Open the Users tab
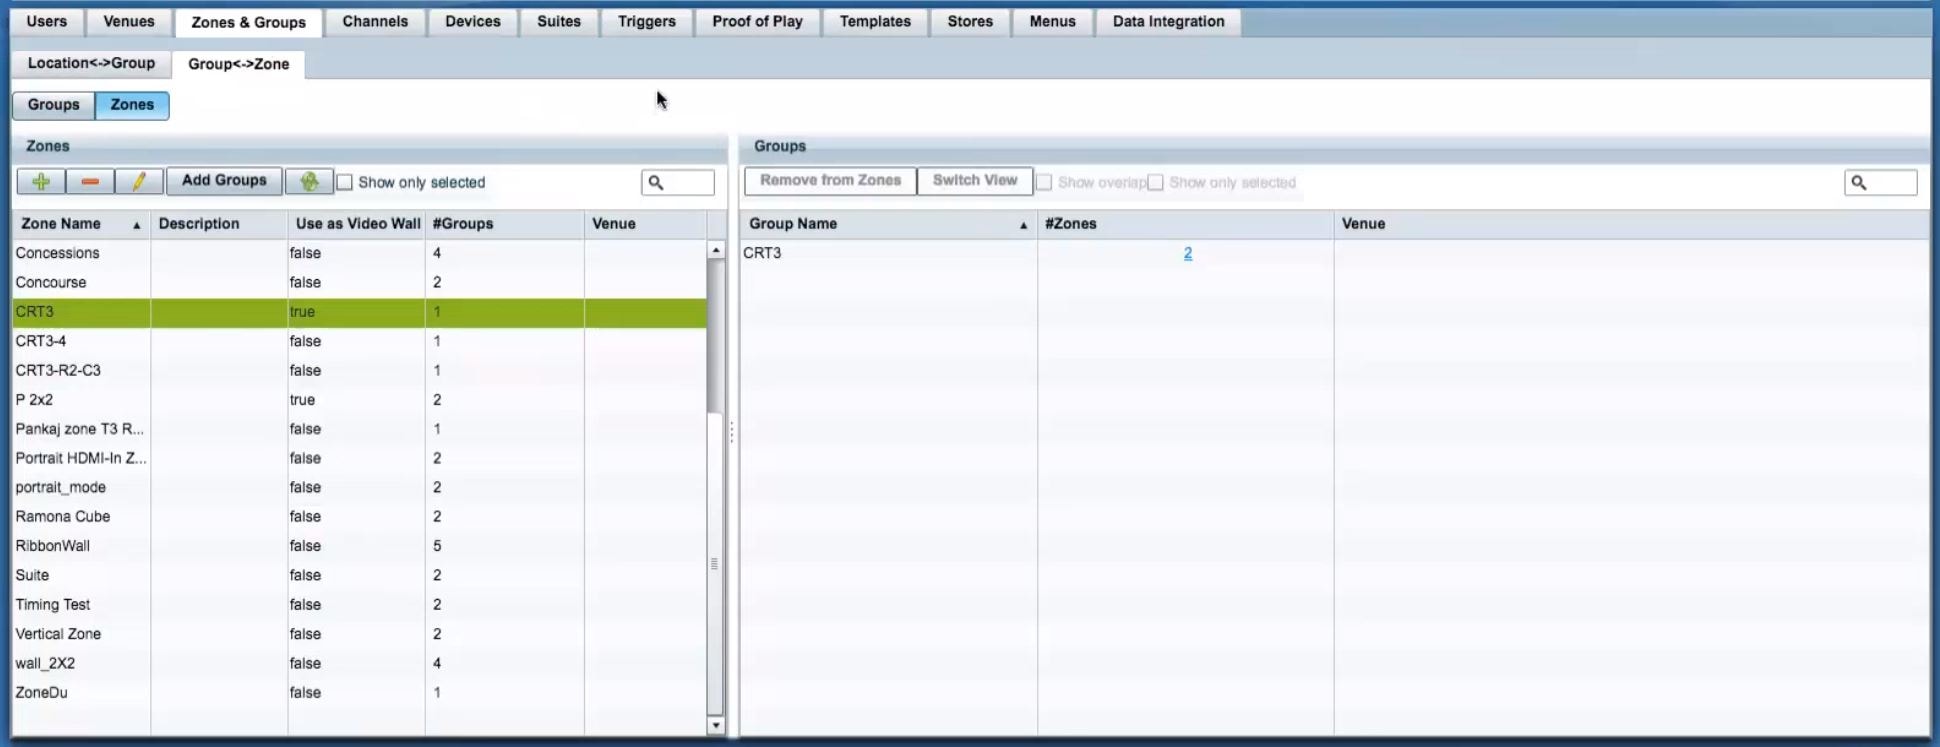Viewport: 1940px width, 747px height. tap(47, 21)
